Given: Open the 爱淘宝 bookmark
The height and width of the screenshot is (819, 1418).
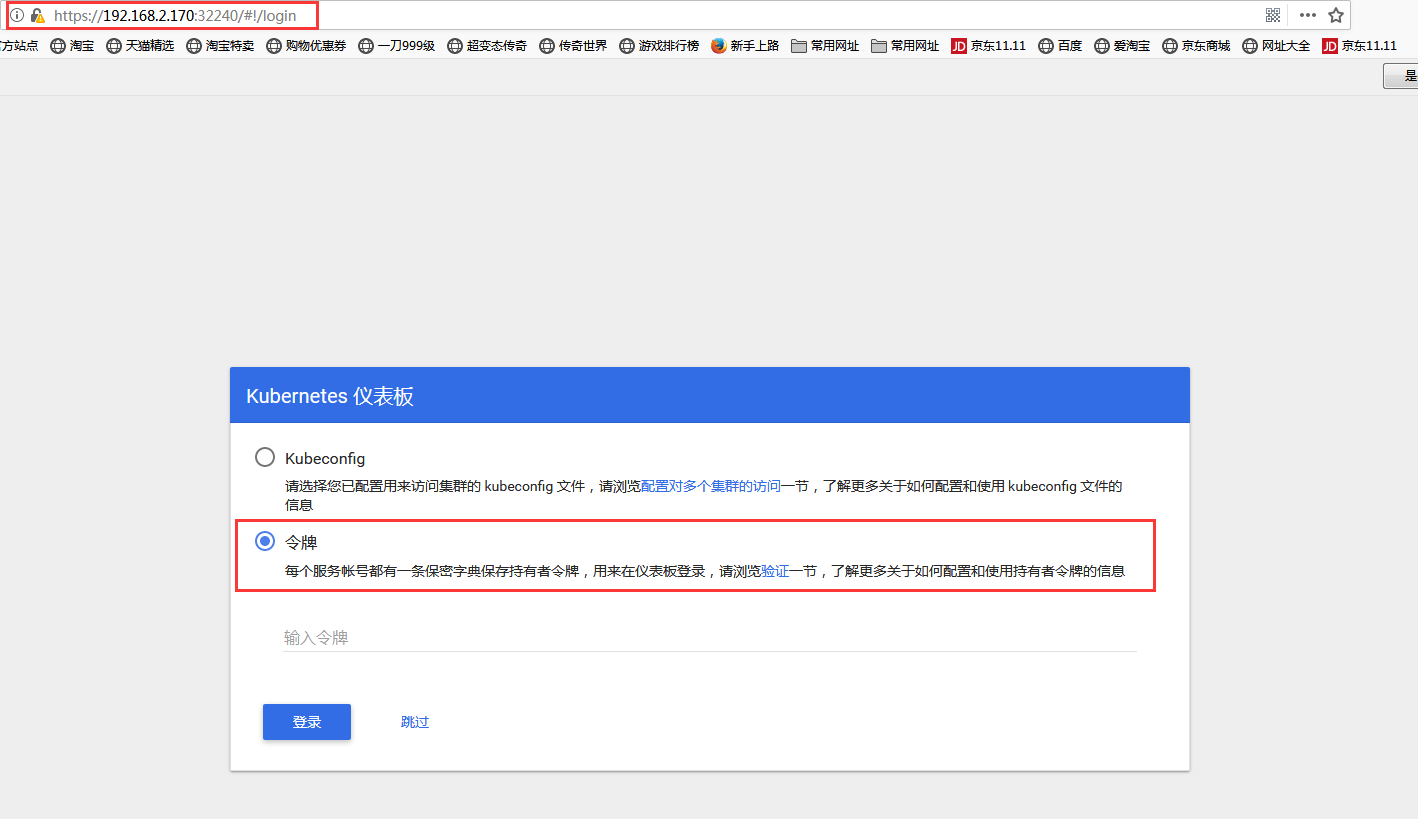Looking at the screenshot, I should point(1122,45).
